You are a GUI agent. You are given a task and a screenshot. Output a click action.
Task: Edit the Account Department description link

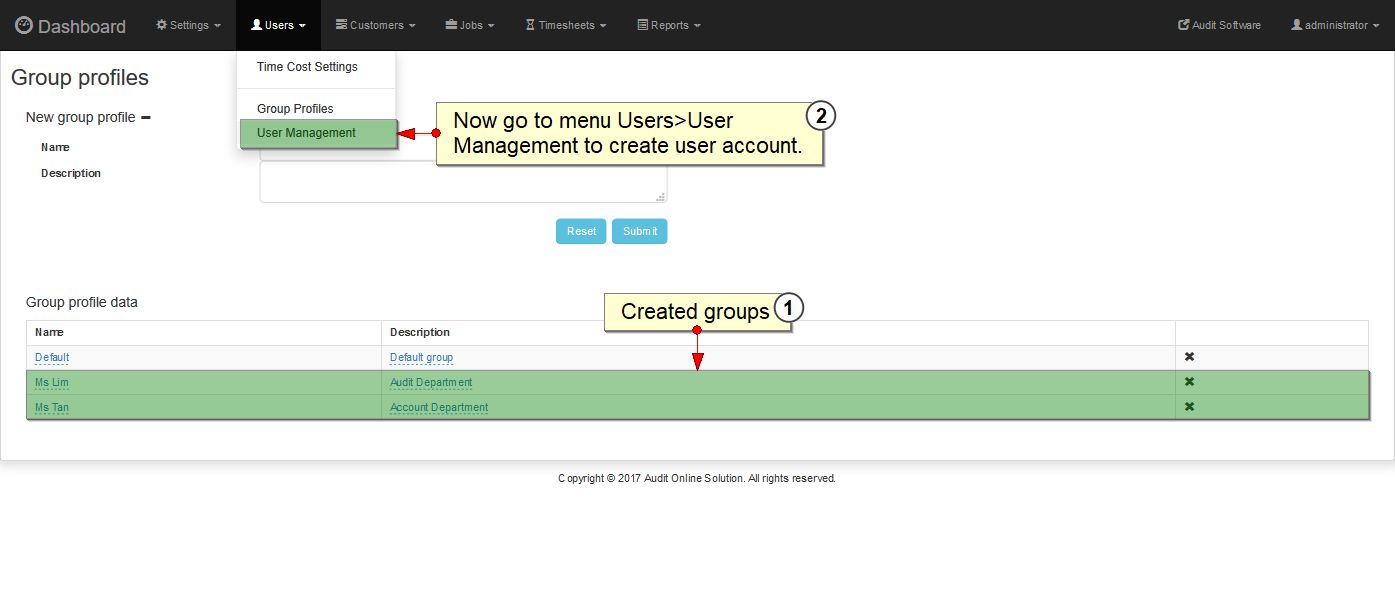(439, 407)
